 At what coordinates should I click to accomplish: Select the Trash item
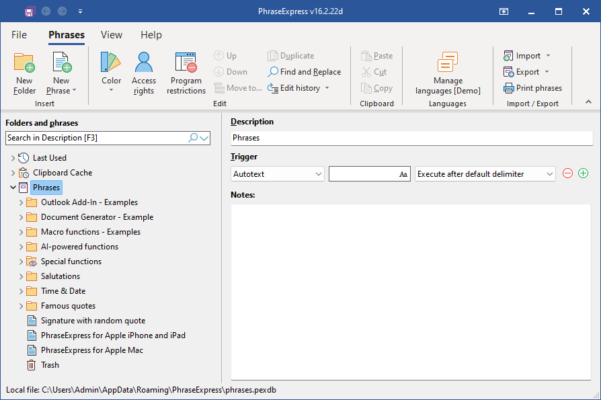(50, 365)
